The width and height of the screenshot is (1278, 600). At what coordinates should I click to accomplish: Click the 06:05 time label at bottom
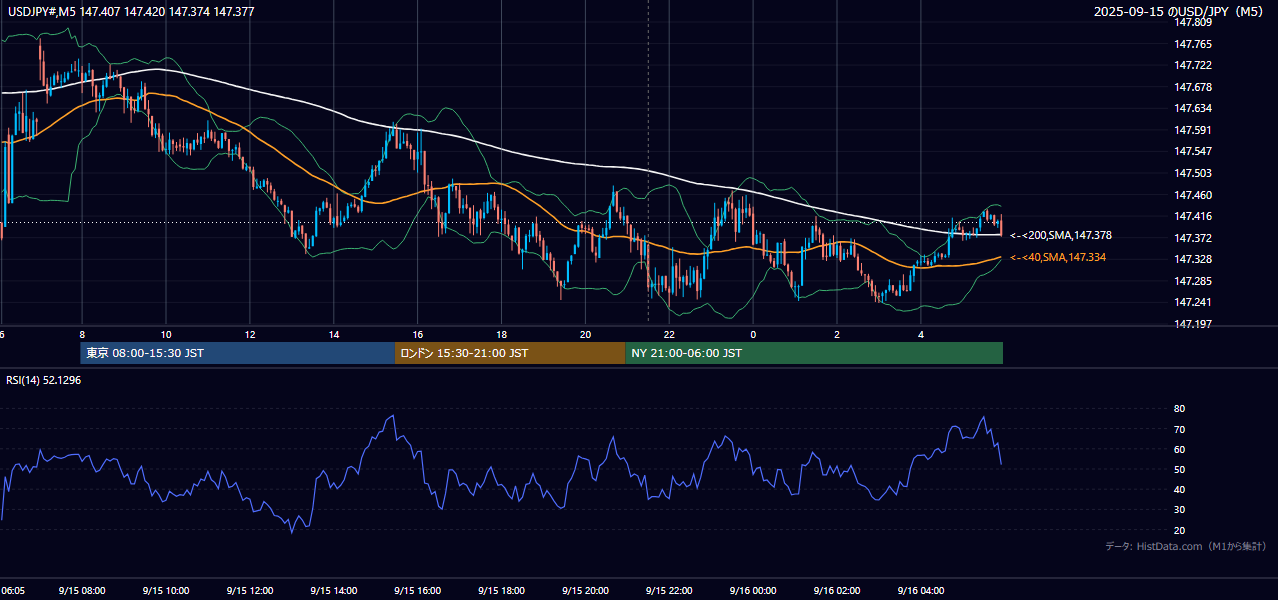coord(12,590)
